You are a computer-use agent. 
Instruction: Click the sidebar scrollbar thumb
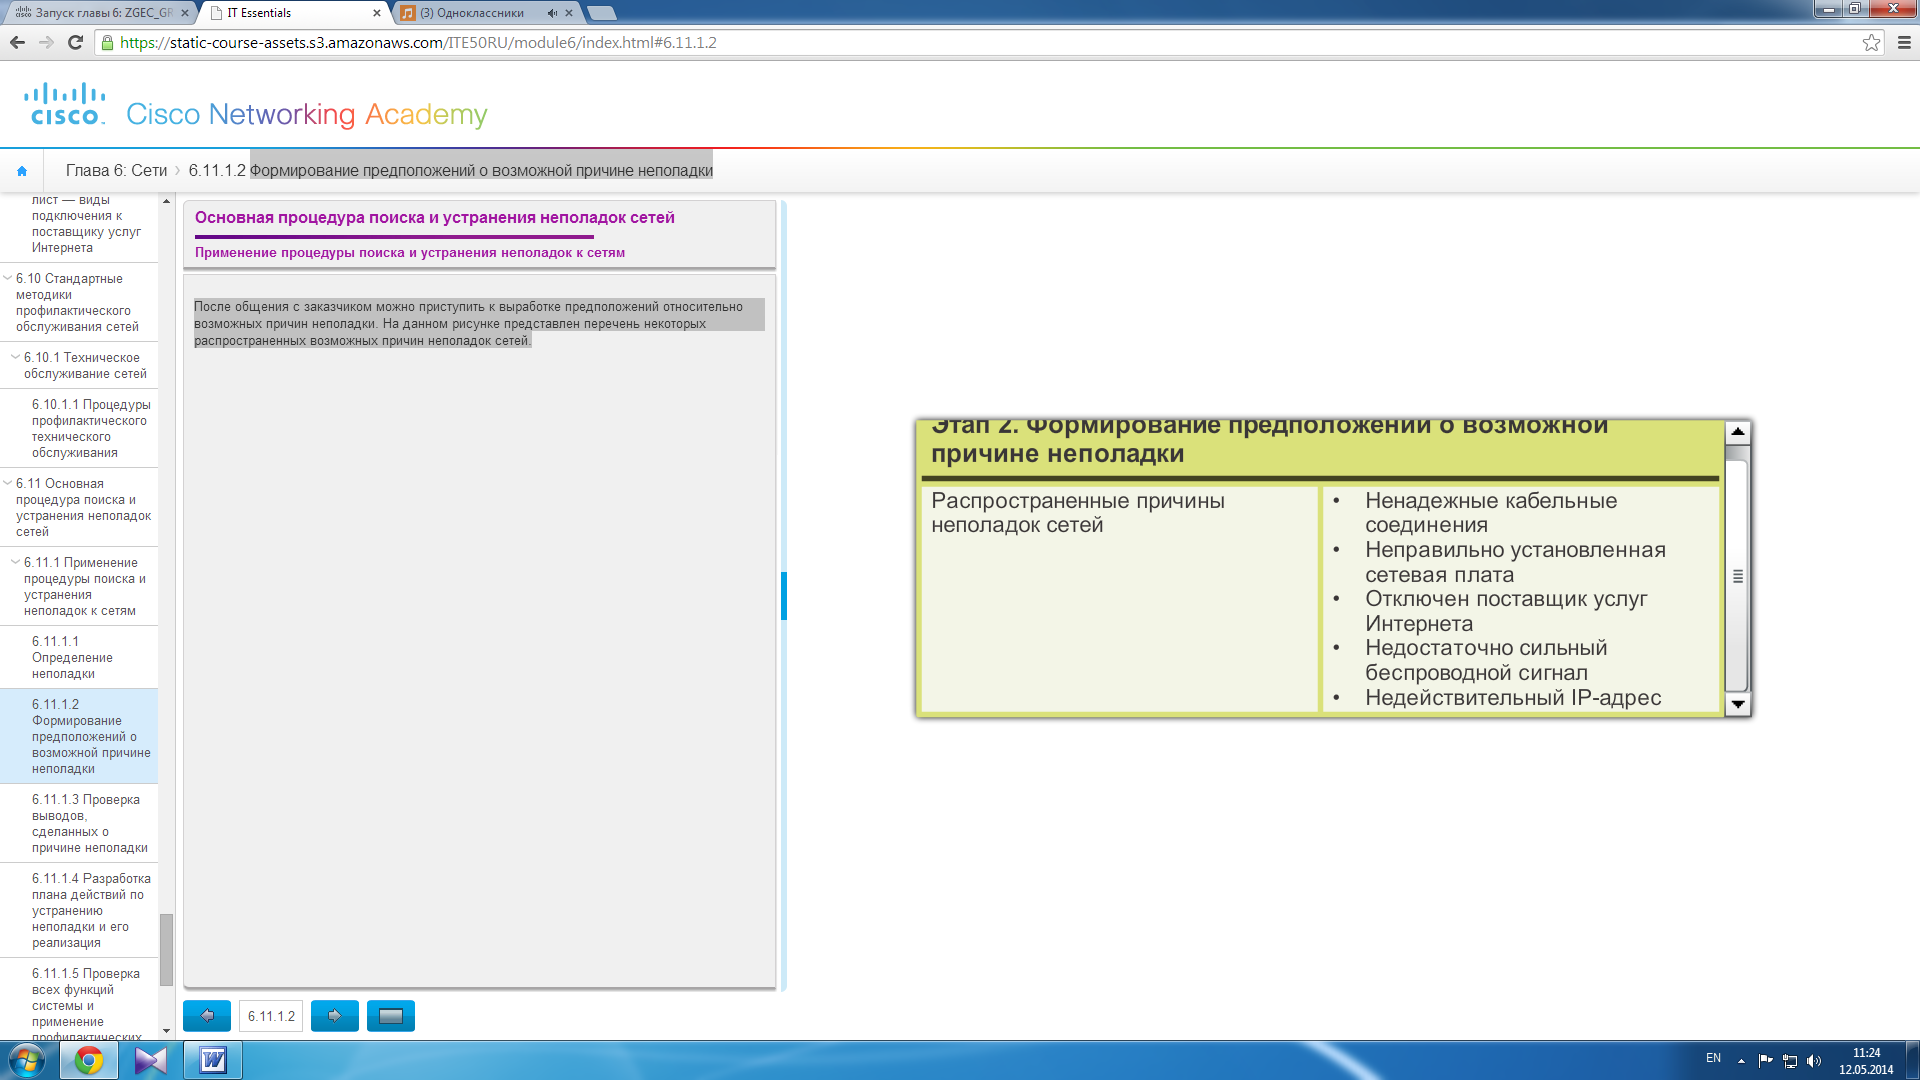pos(166,950)
